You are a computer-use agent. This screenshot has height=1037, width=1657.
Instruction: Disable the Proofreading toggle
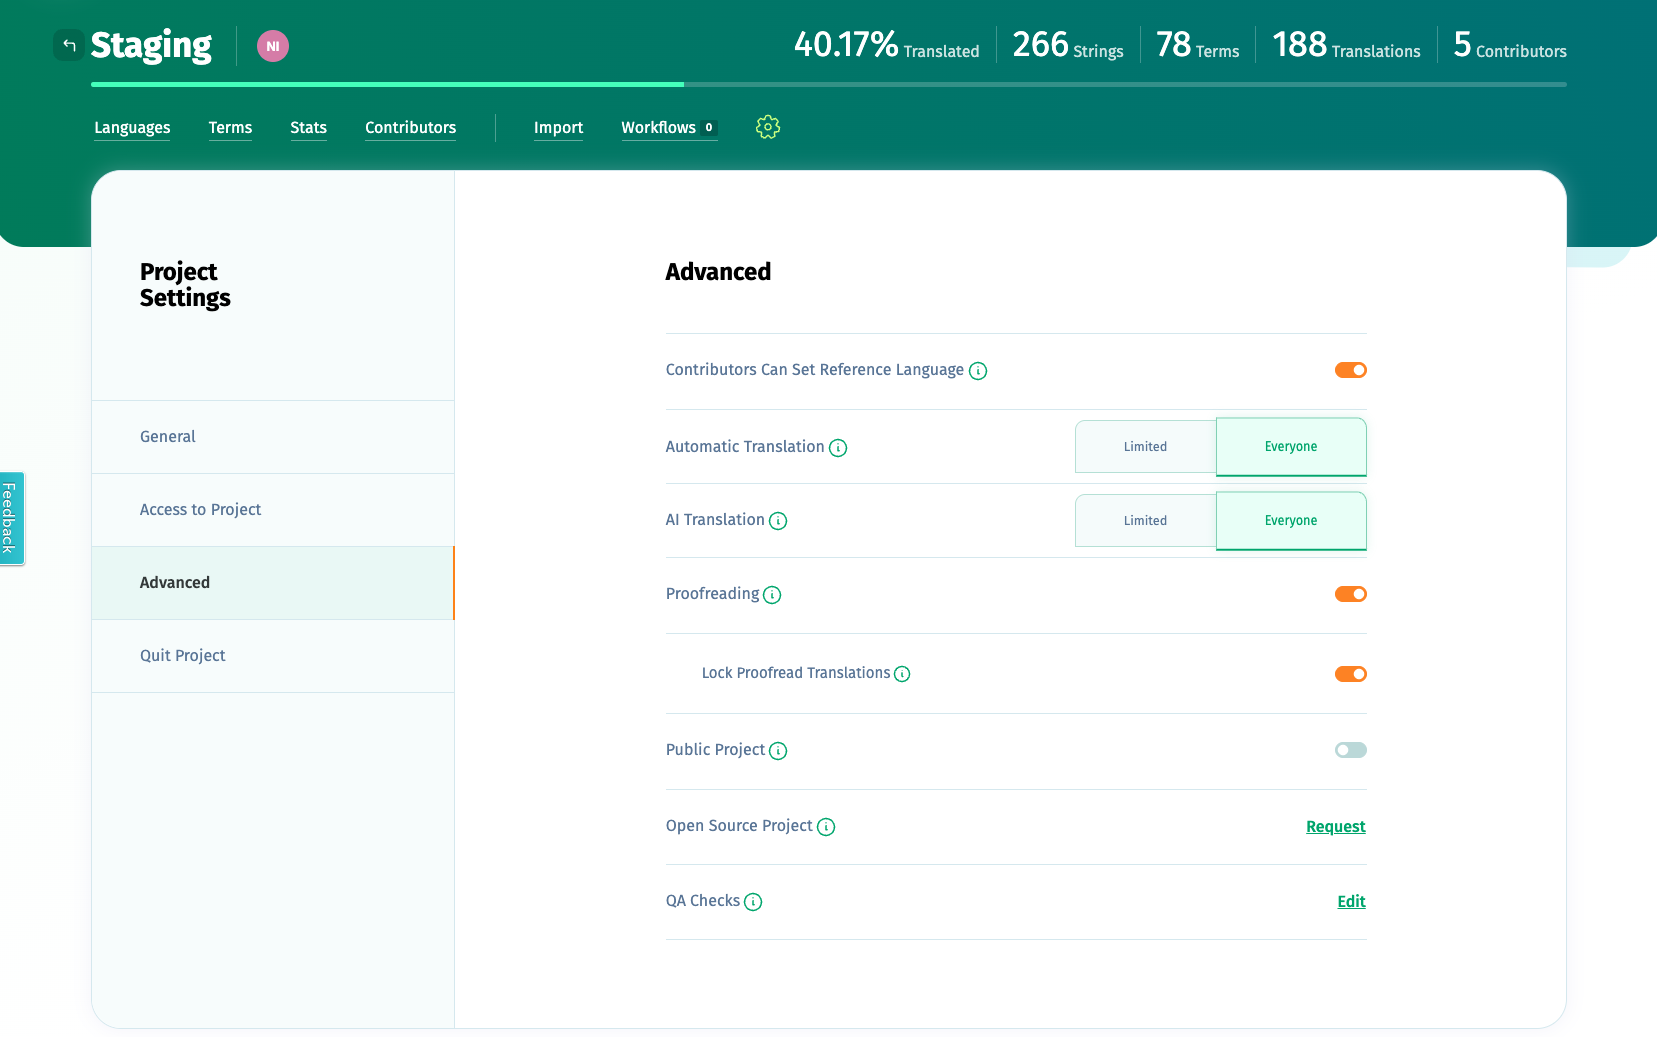tap(1351, 594)
